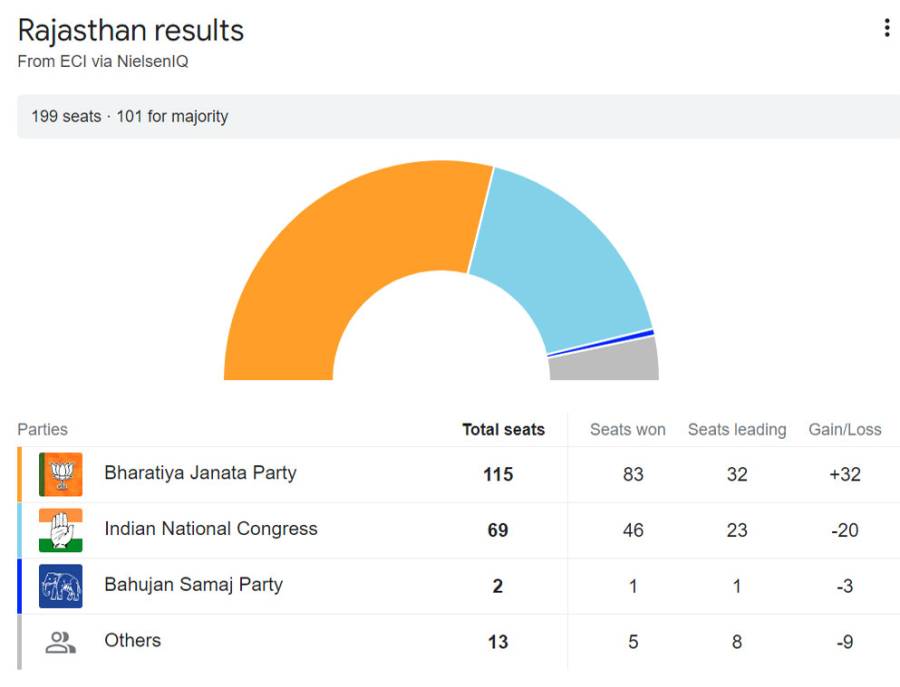Image resolution: width=900 pixels, height=687 pixels.
Task: Click the Total seats column header
Action: pos(503,429)
